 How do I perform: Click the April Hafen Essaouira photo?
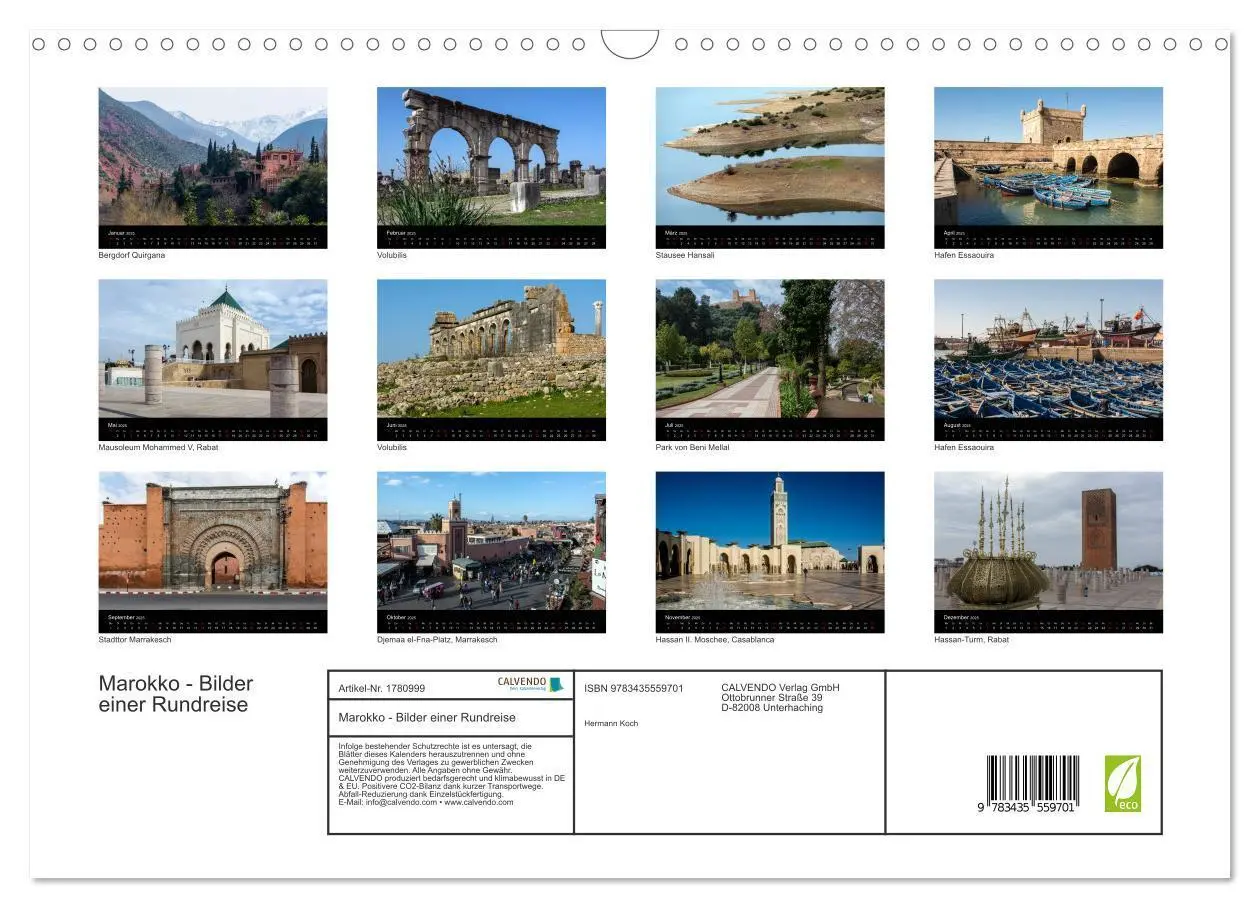[1048, 156]
